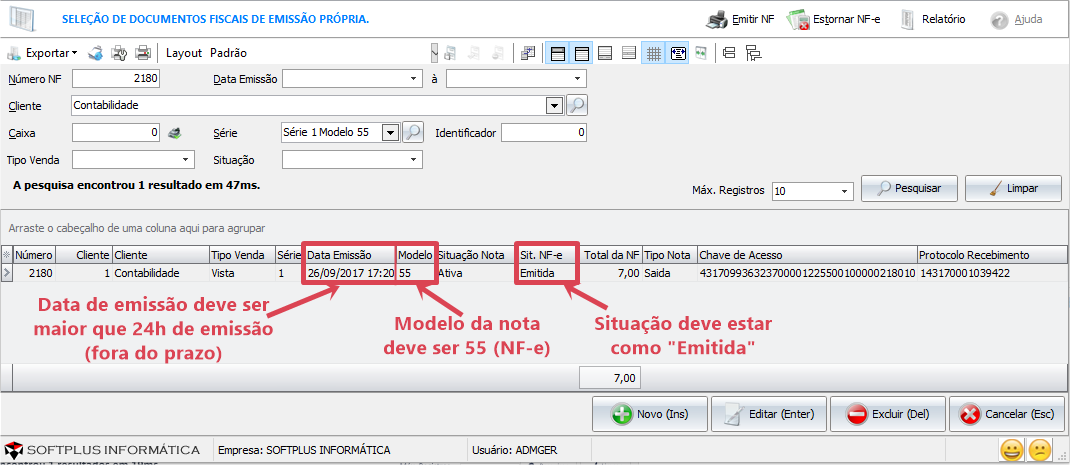The height and width of the screenshot is (465, 1070).
Task: Click the Excluir (Del) button
Action: click(888, 414)
